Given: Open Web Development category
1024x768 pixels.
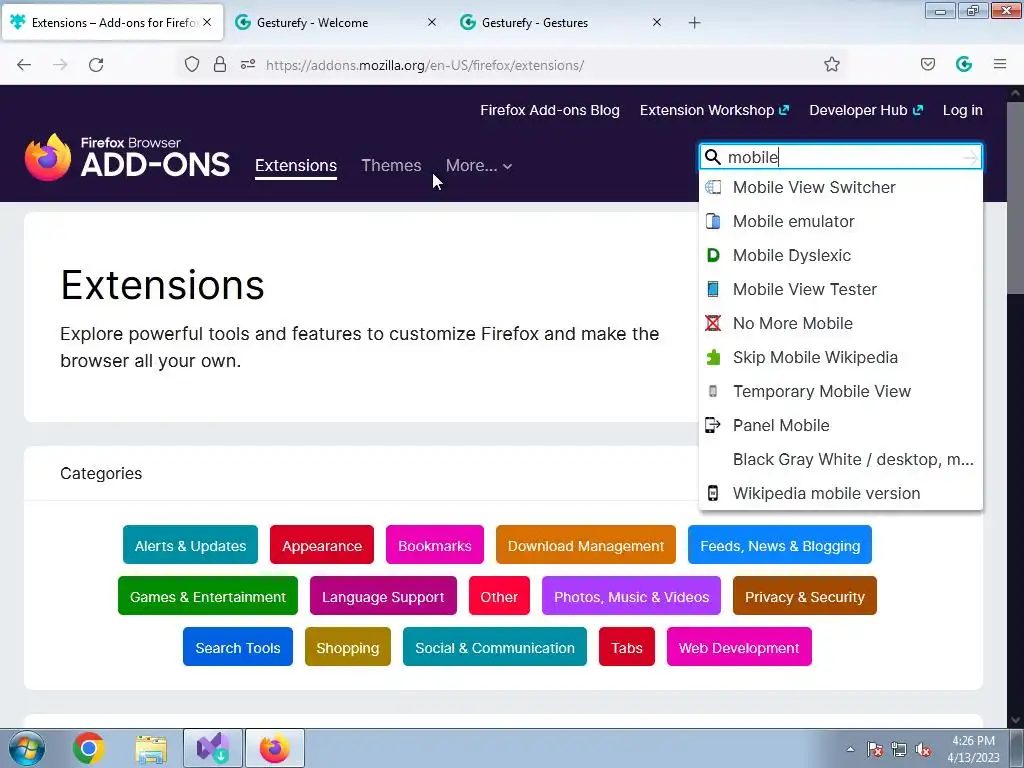Looking at the screenshot, I should [x=739, y=647].
